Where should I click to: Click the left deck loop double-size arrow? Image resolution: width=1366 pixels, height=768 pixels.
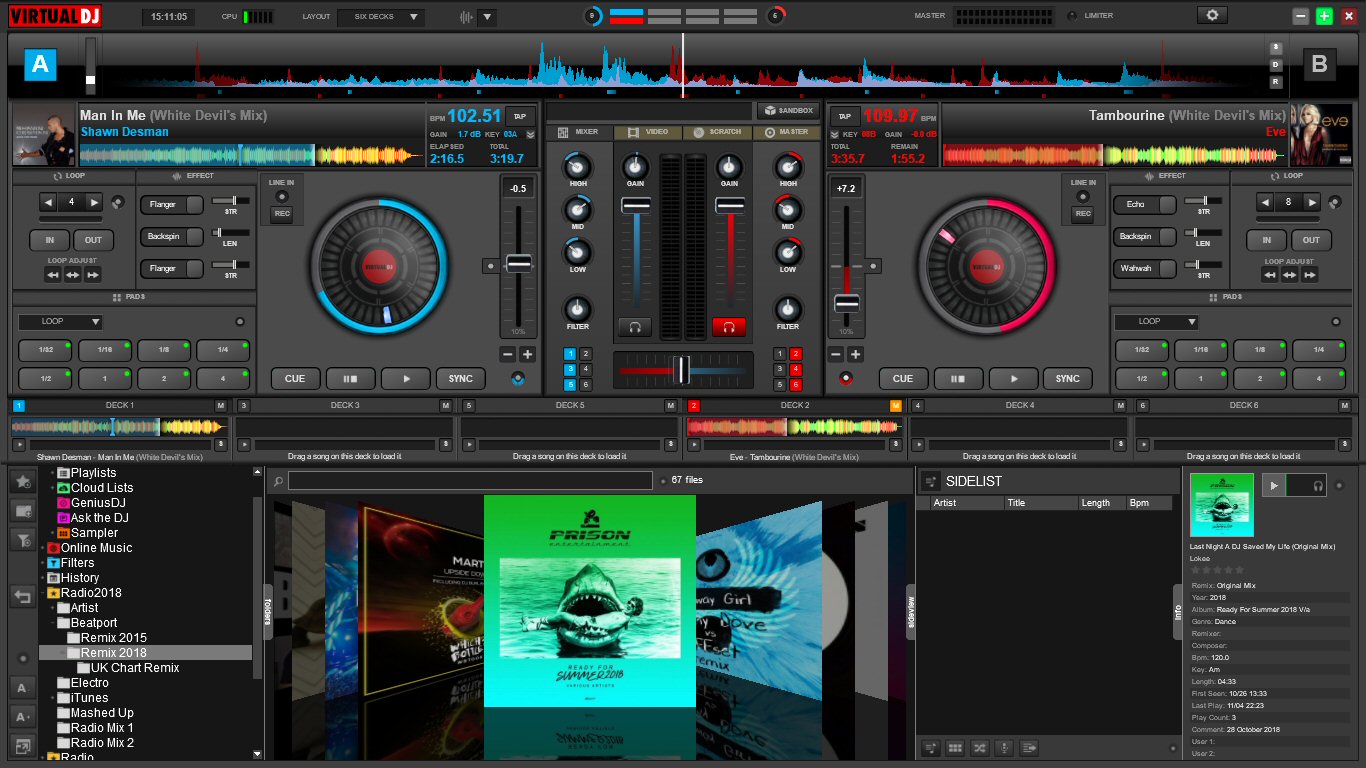pos(95,202)
